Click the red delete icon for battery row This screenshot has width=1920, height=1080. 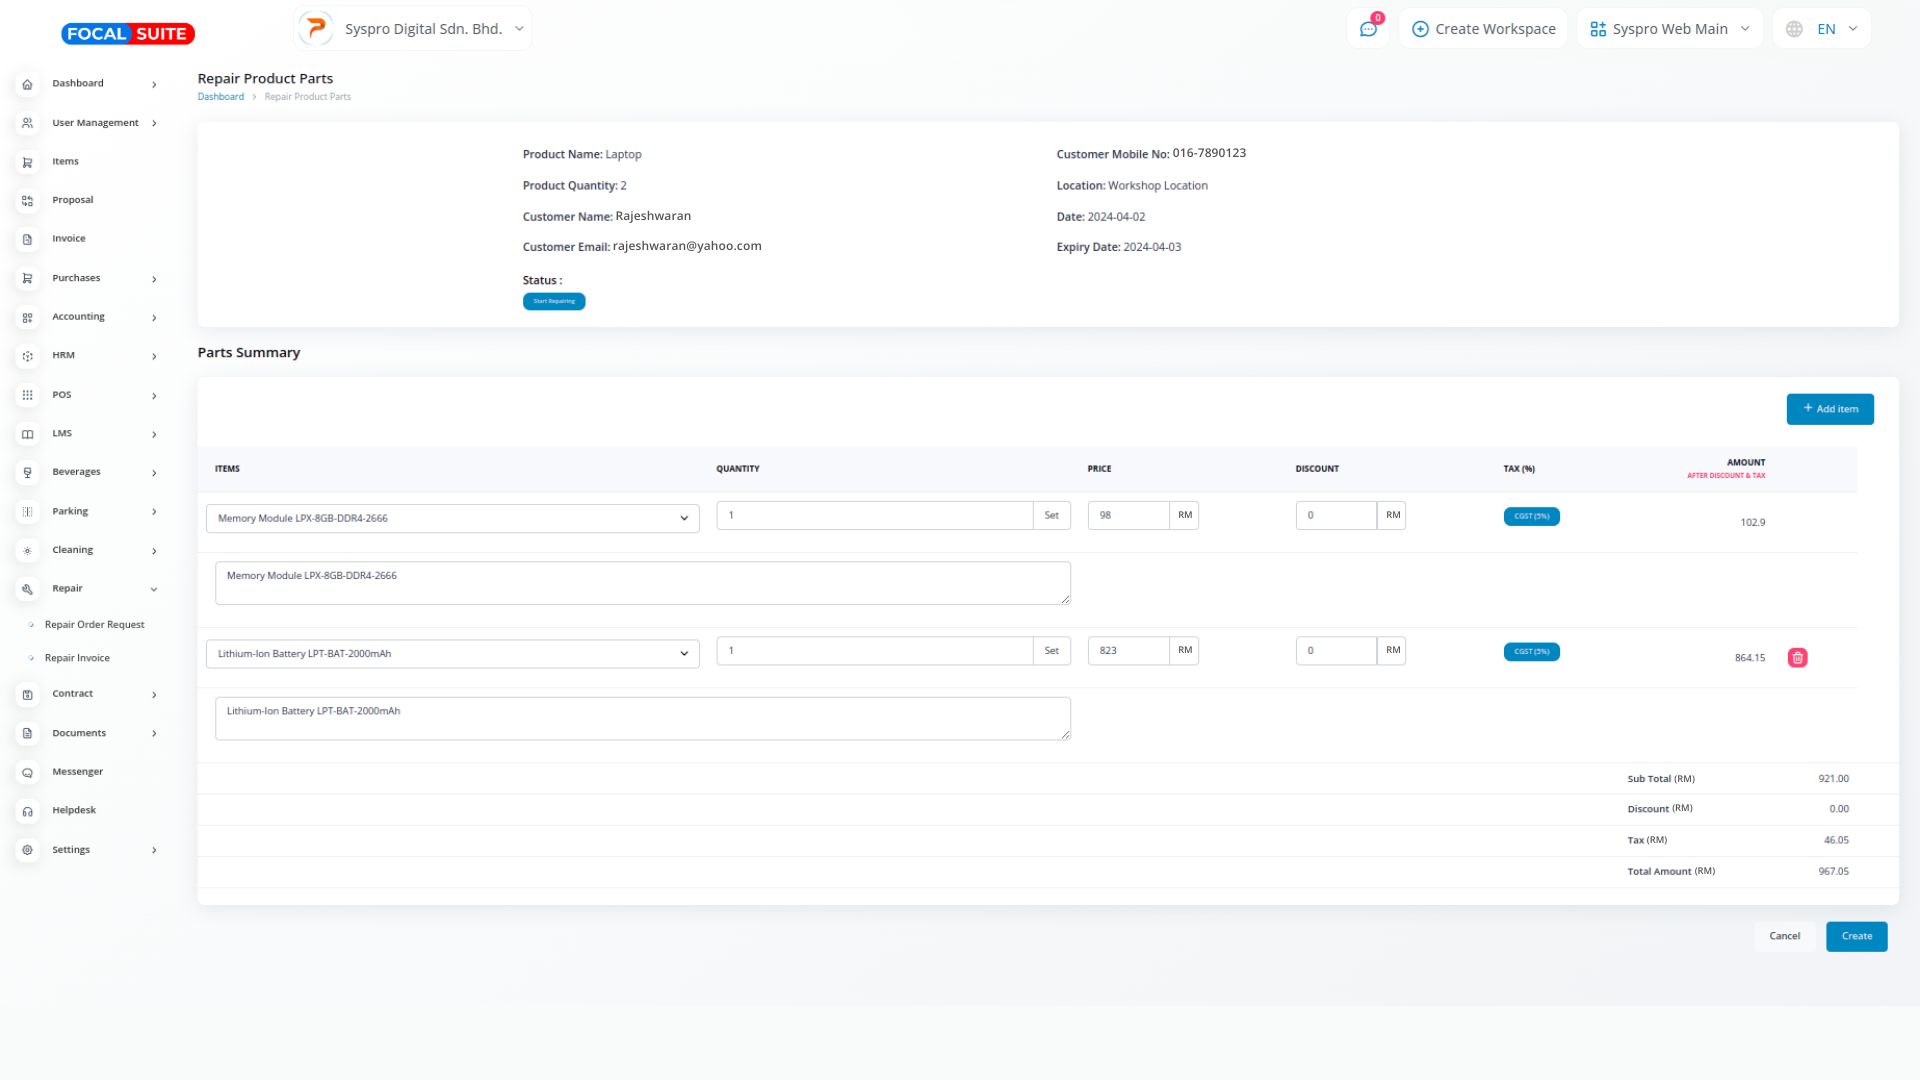1797,658
